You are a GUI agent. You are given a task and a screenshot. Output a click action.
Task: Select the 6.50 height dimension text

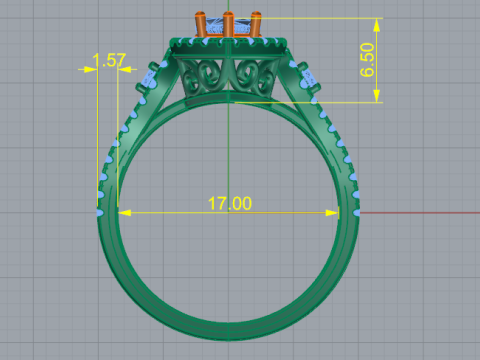click(x=367, y=60)
